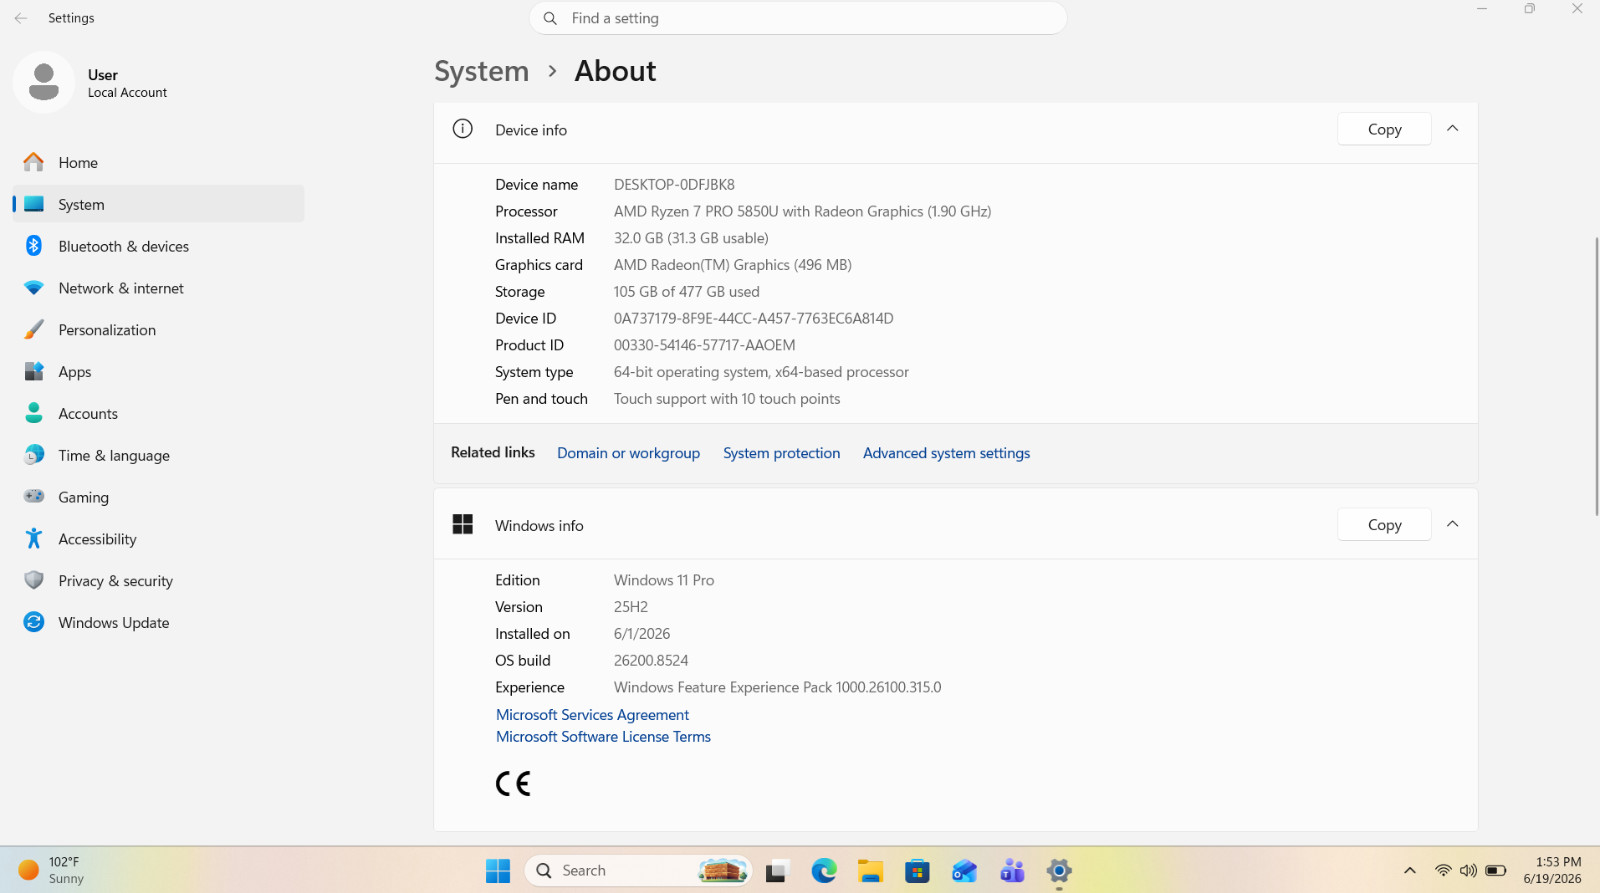
Task: Click the Bluetooth icon in sidebar
Action: click(34, 246)
